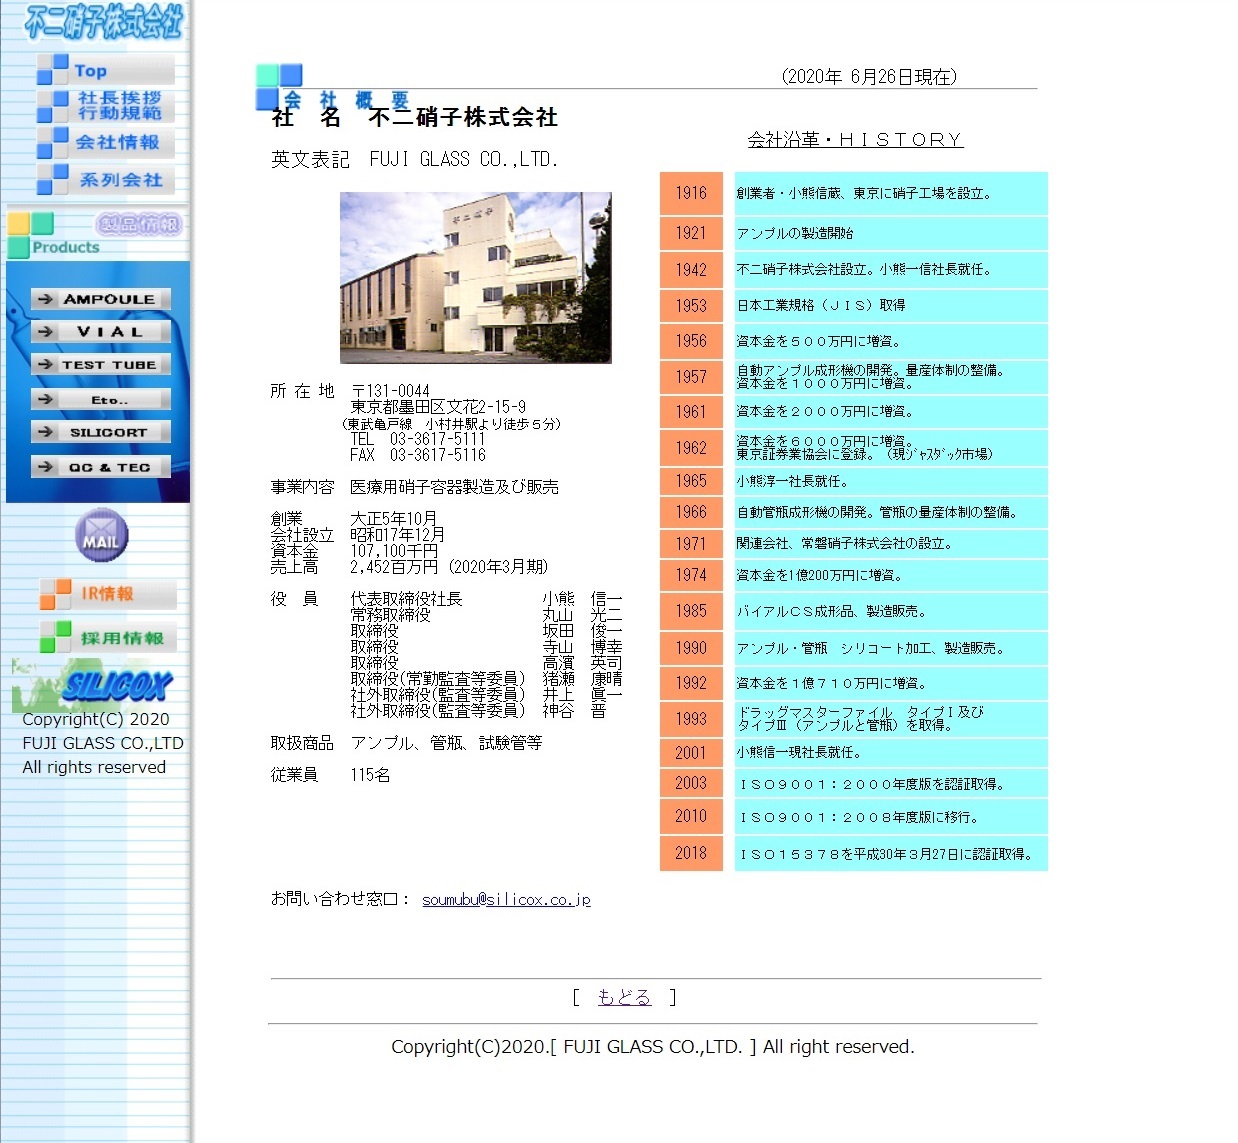Click the round MAIL icon
This screenshot has width=1238, height=1143.
click(101, 536)
